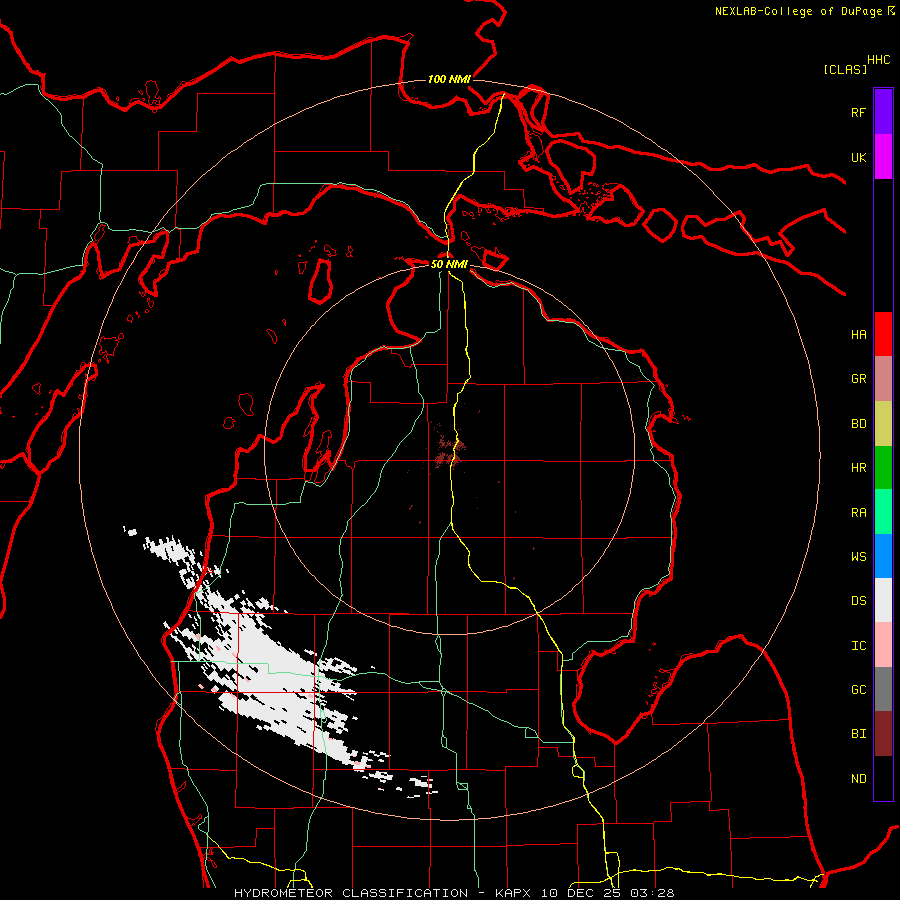Viewport: 900px width, 900px height.
Task: Click the GC gray legend swatch
Action: click(x=883, y=689)
